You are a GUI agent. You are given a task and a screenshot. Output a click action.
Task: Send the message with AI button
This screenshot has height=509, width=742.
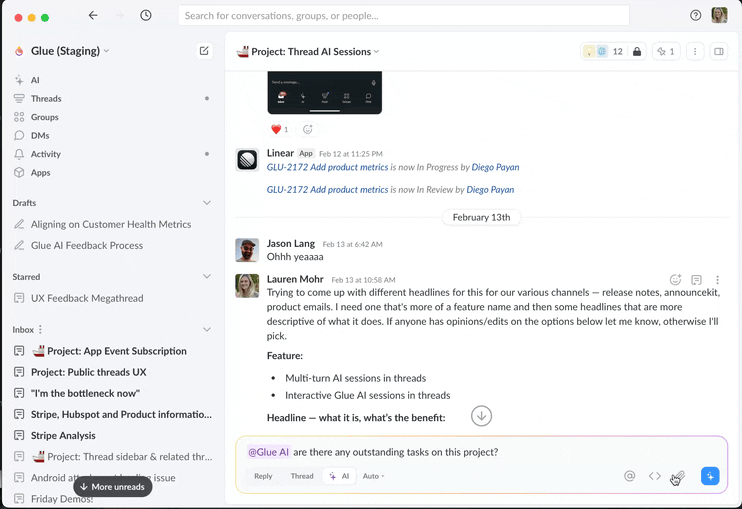point(710,476)
